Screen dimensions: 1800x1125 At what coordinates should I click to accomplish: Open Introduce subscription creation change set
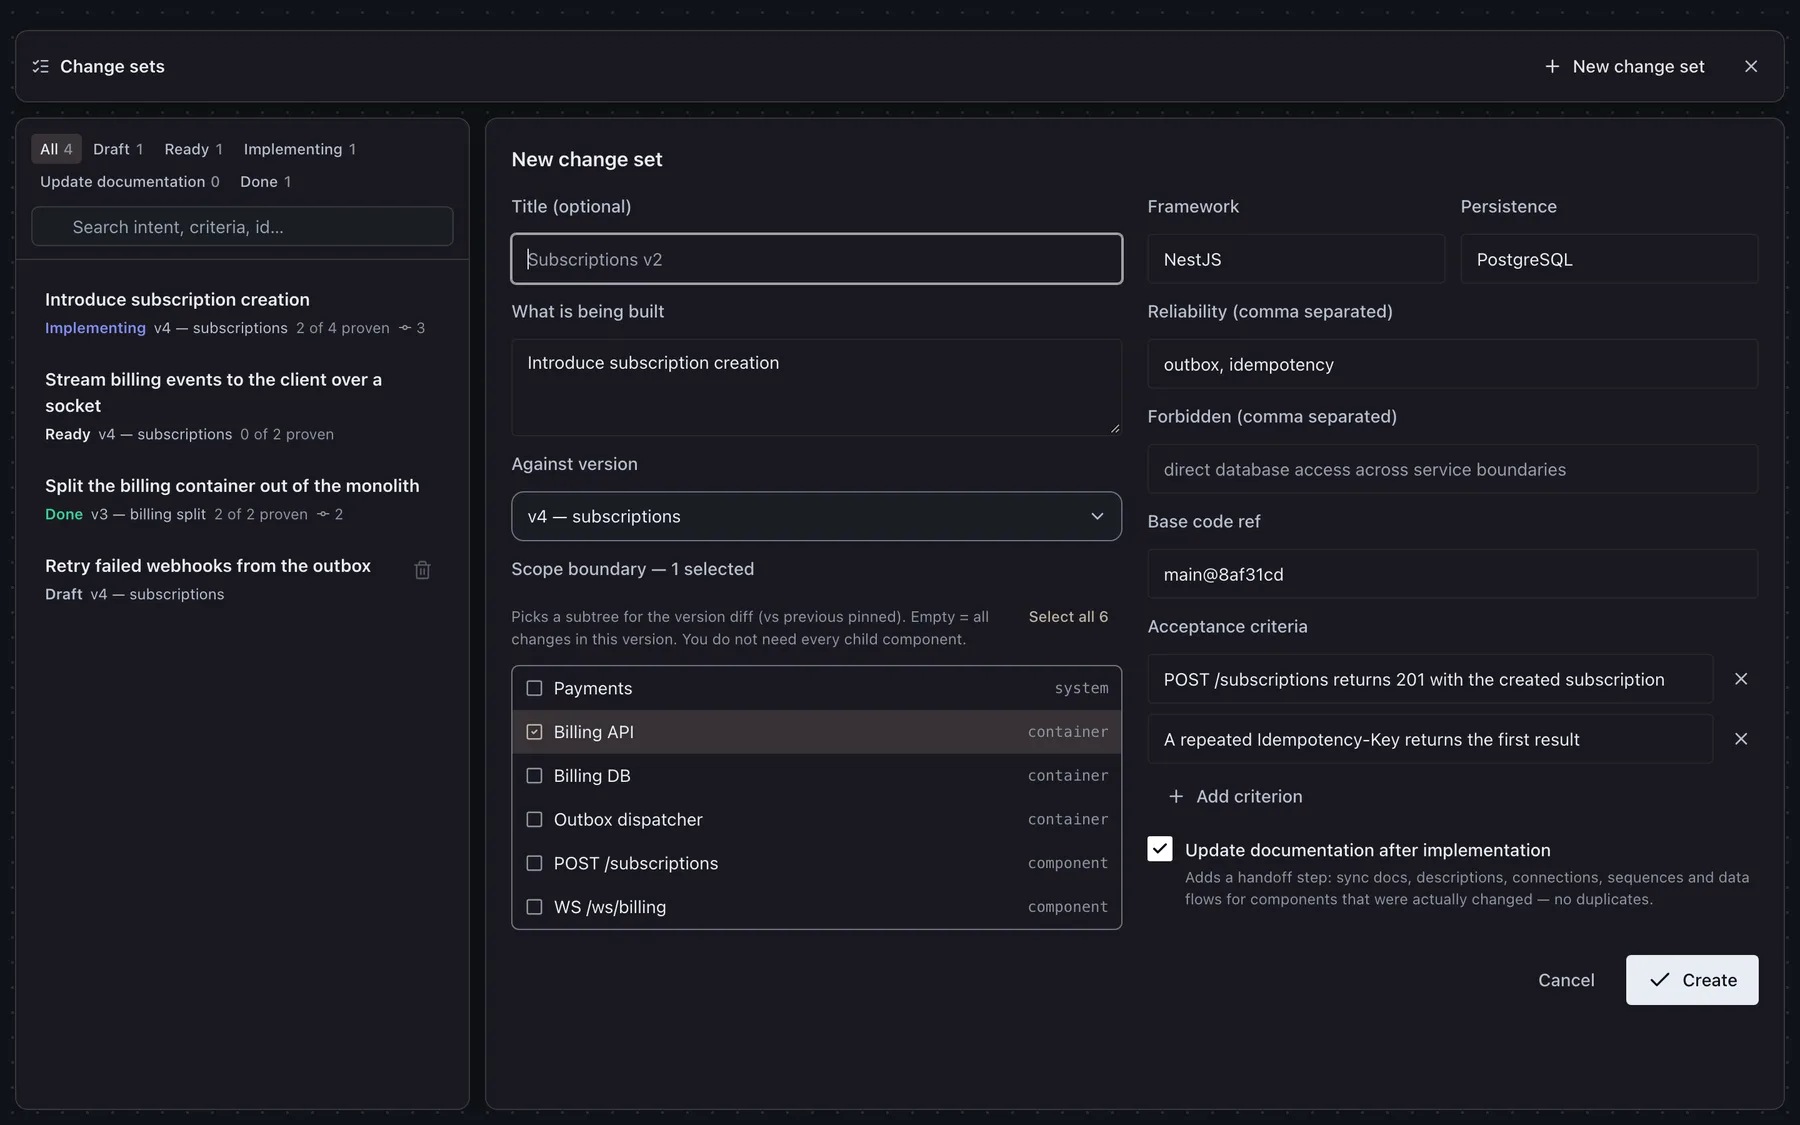pyautogui.click(x=242, y=313)
